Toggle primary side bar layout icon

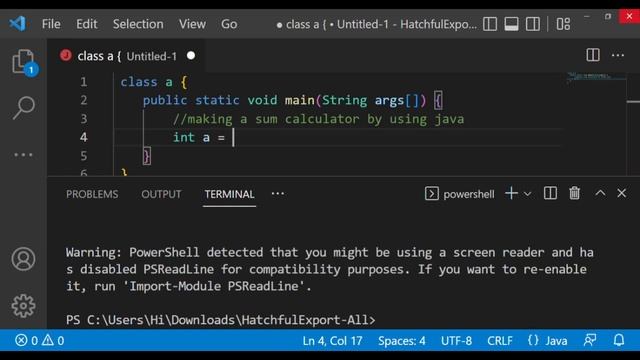click(x=490, y=24)
